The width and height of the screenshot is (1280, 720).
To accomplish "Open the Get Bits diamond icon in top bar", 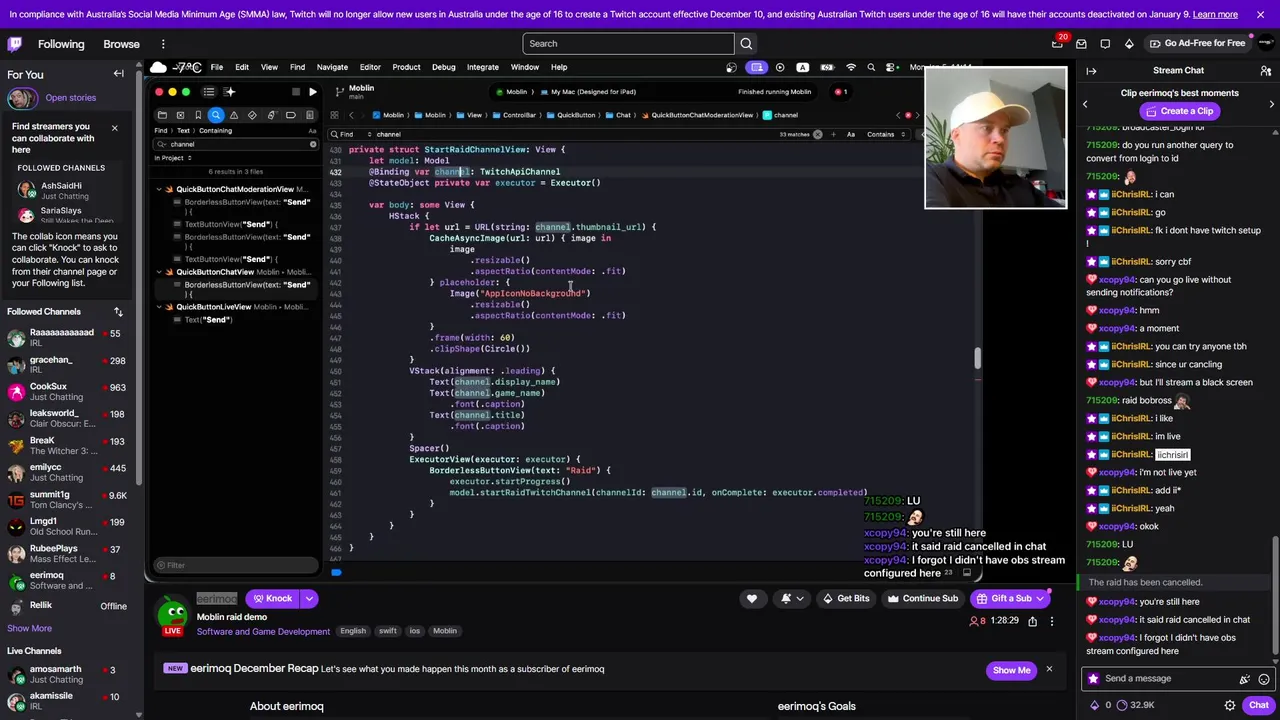I will point(1129,44).
